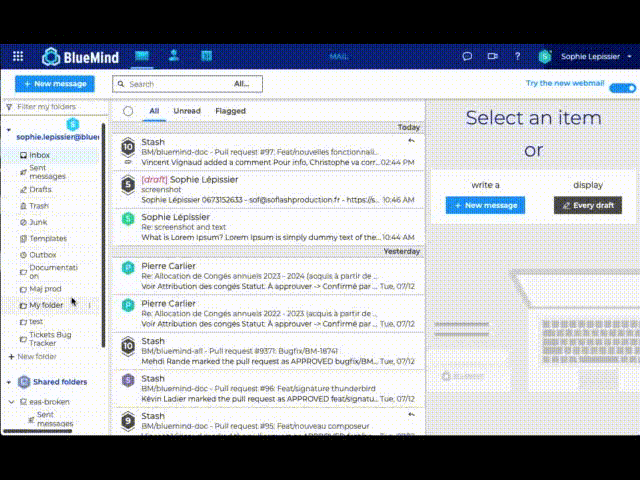The image size is (640, 480).
Task: Click the search magnifier icon
Action: coord(121,84)
